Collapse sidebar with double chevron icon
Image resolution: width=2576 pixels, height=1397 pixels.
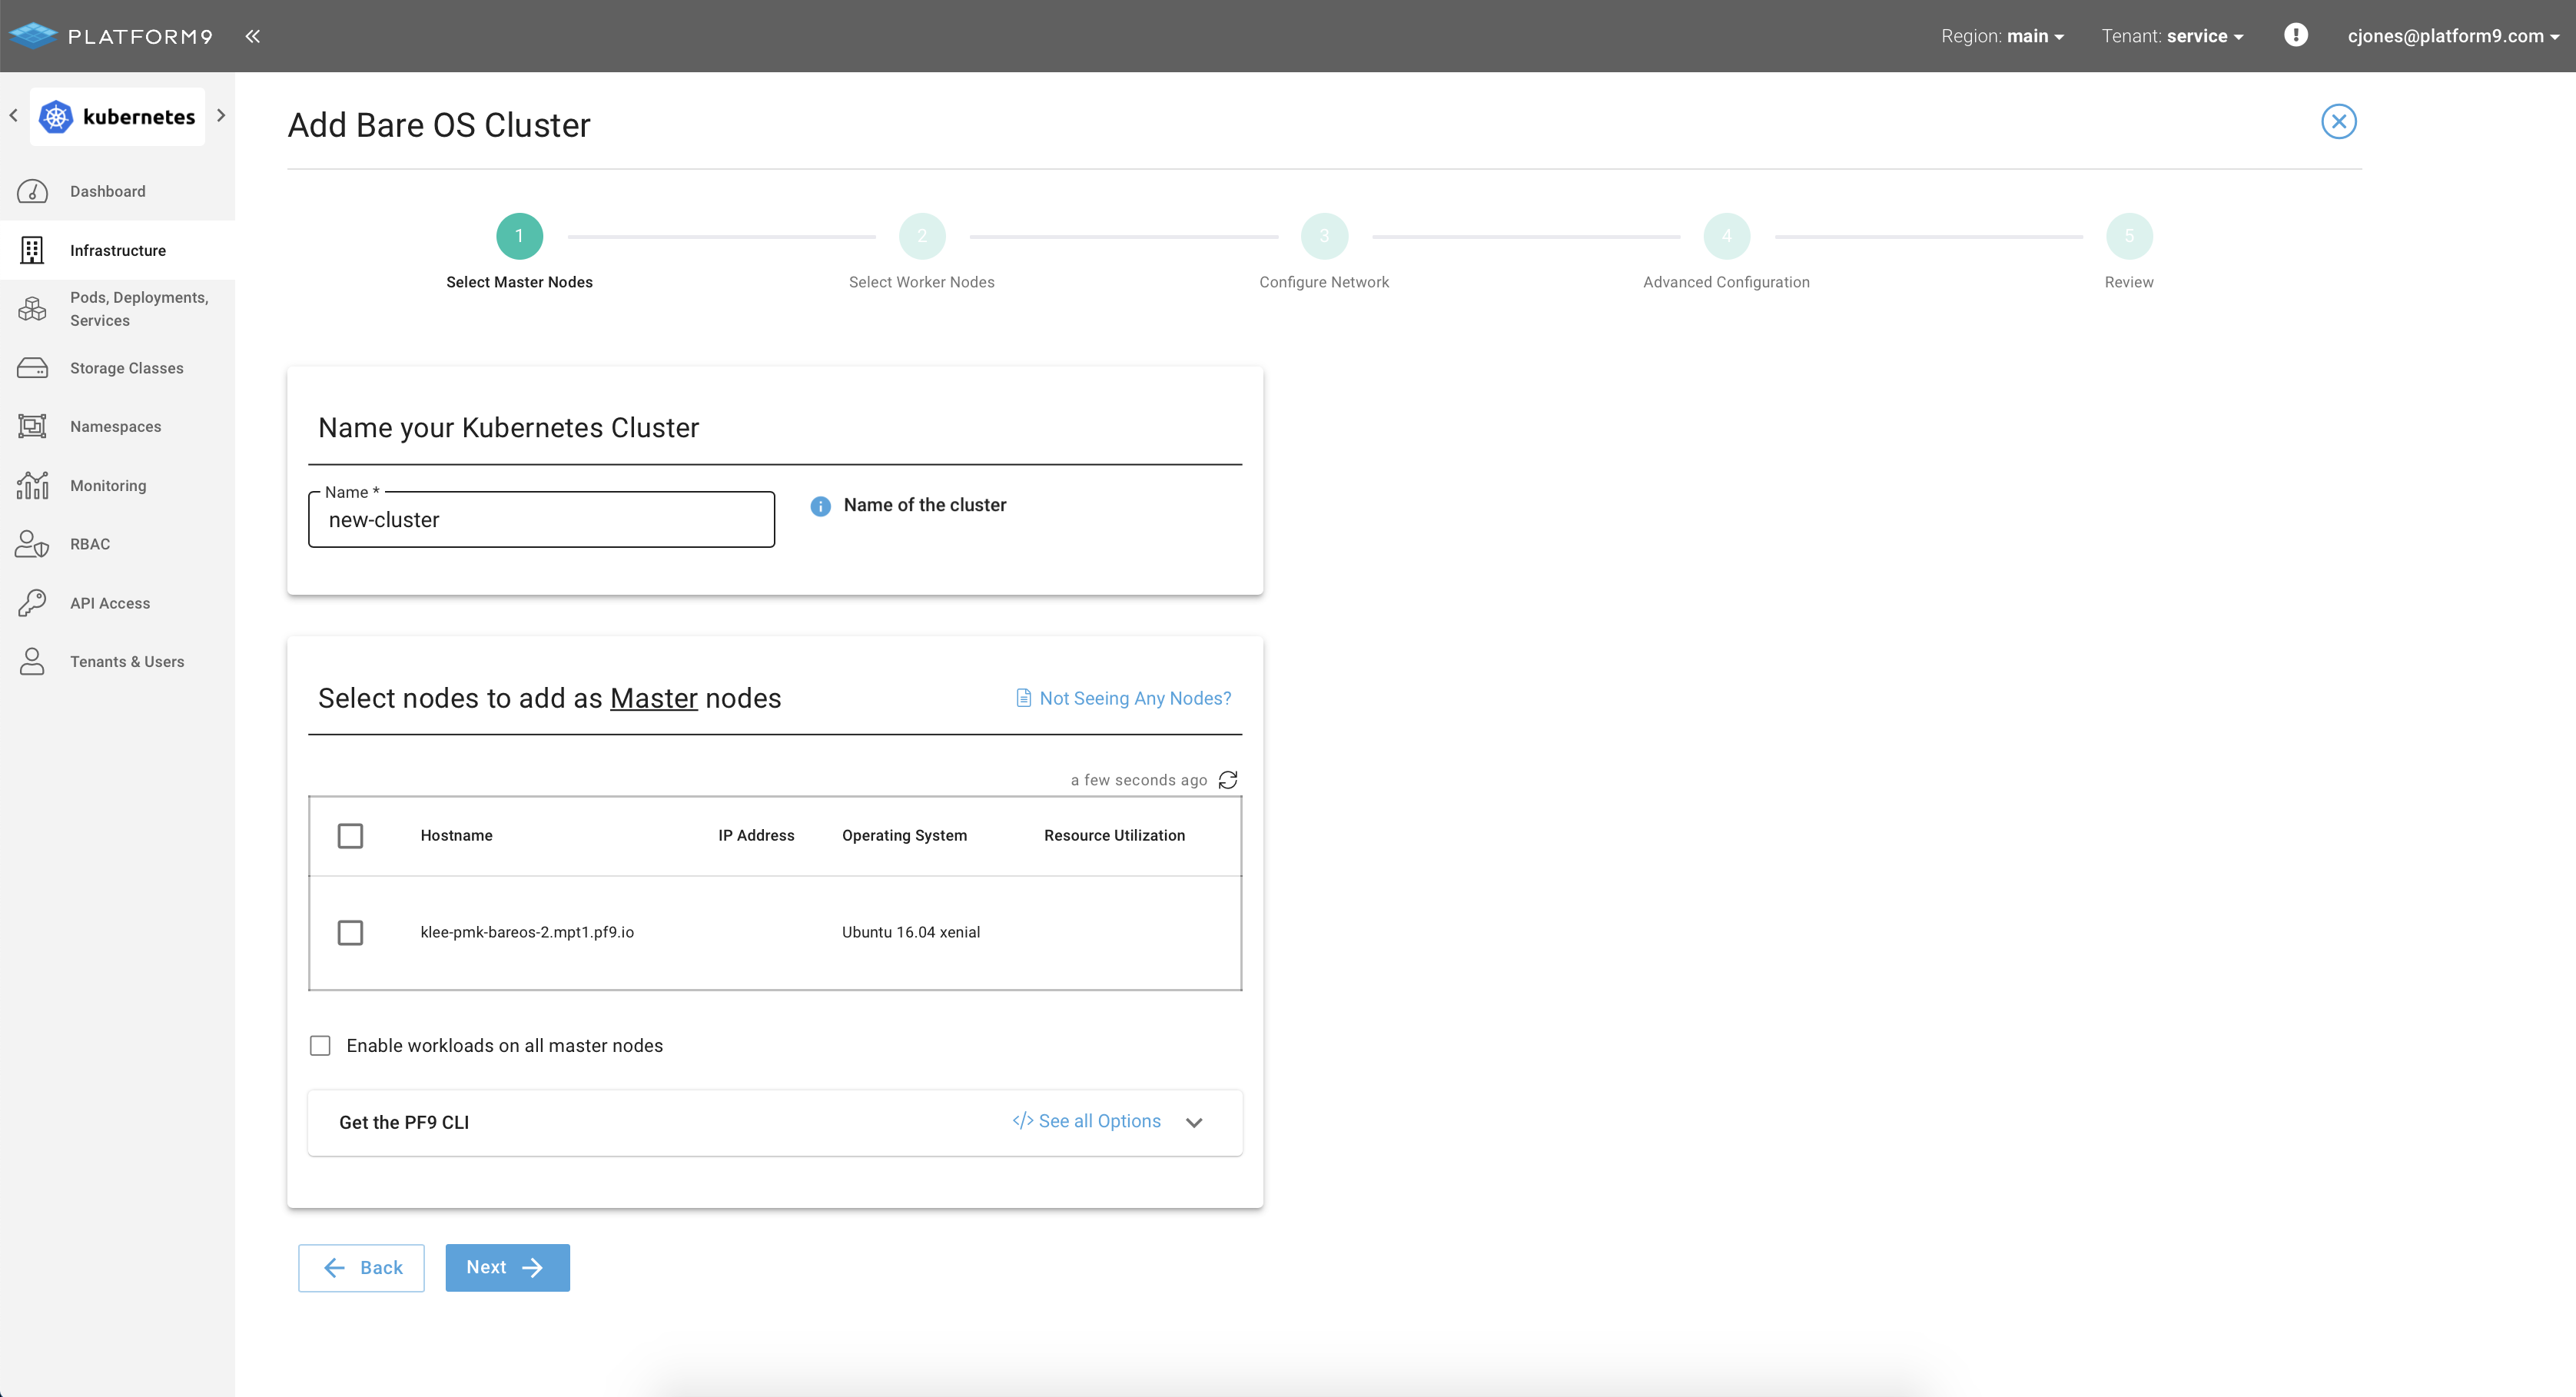253,36
